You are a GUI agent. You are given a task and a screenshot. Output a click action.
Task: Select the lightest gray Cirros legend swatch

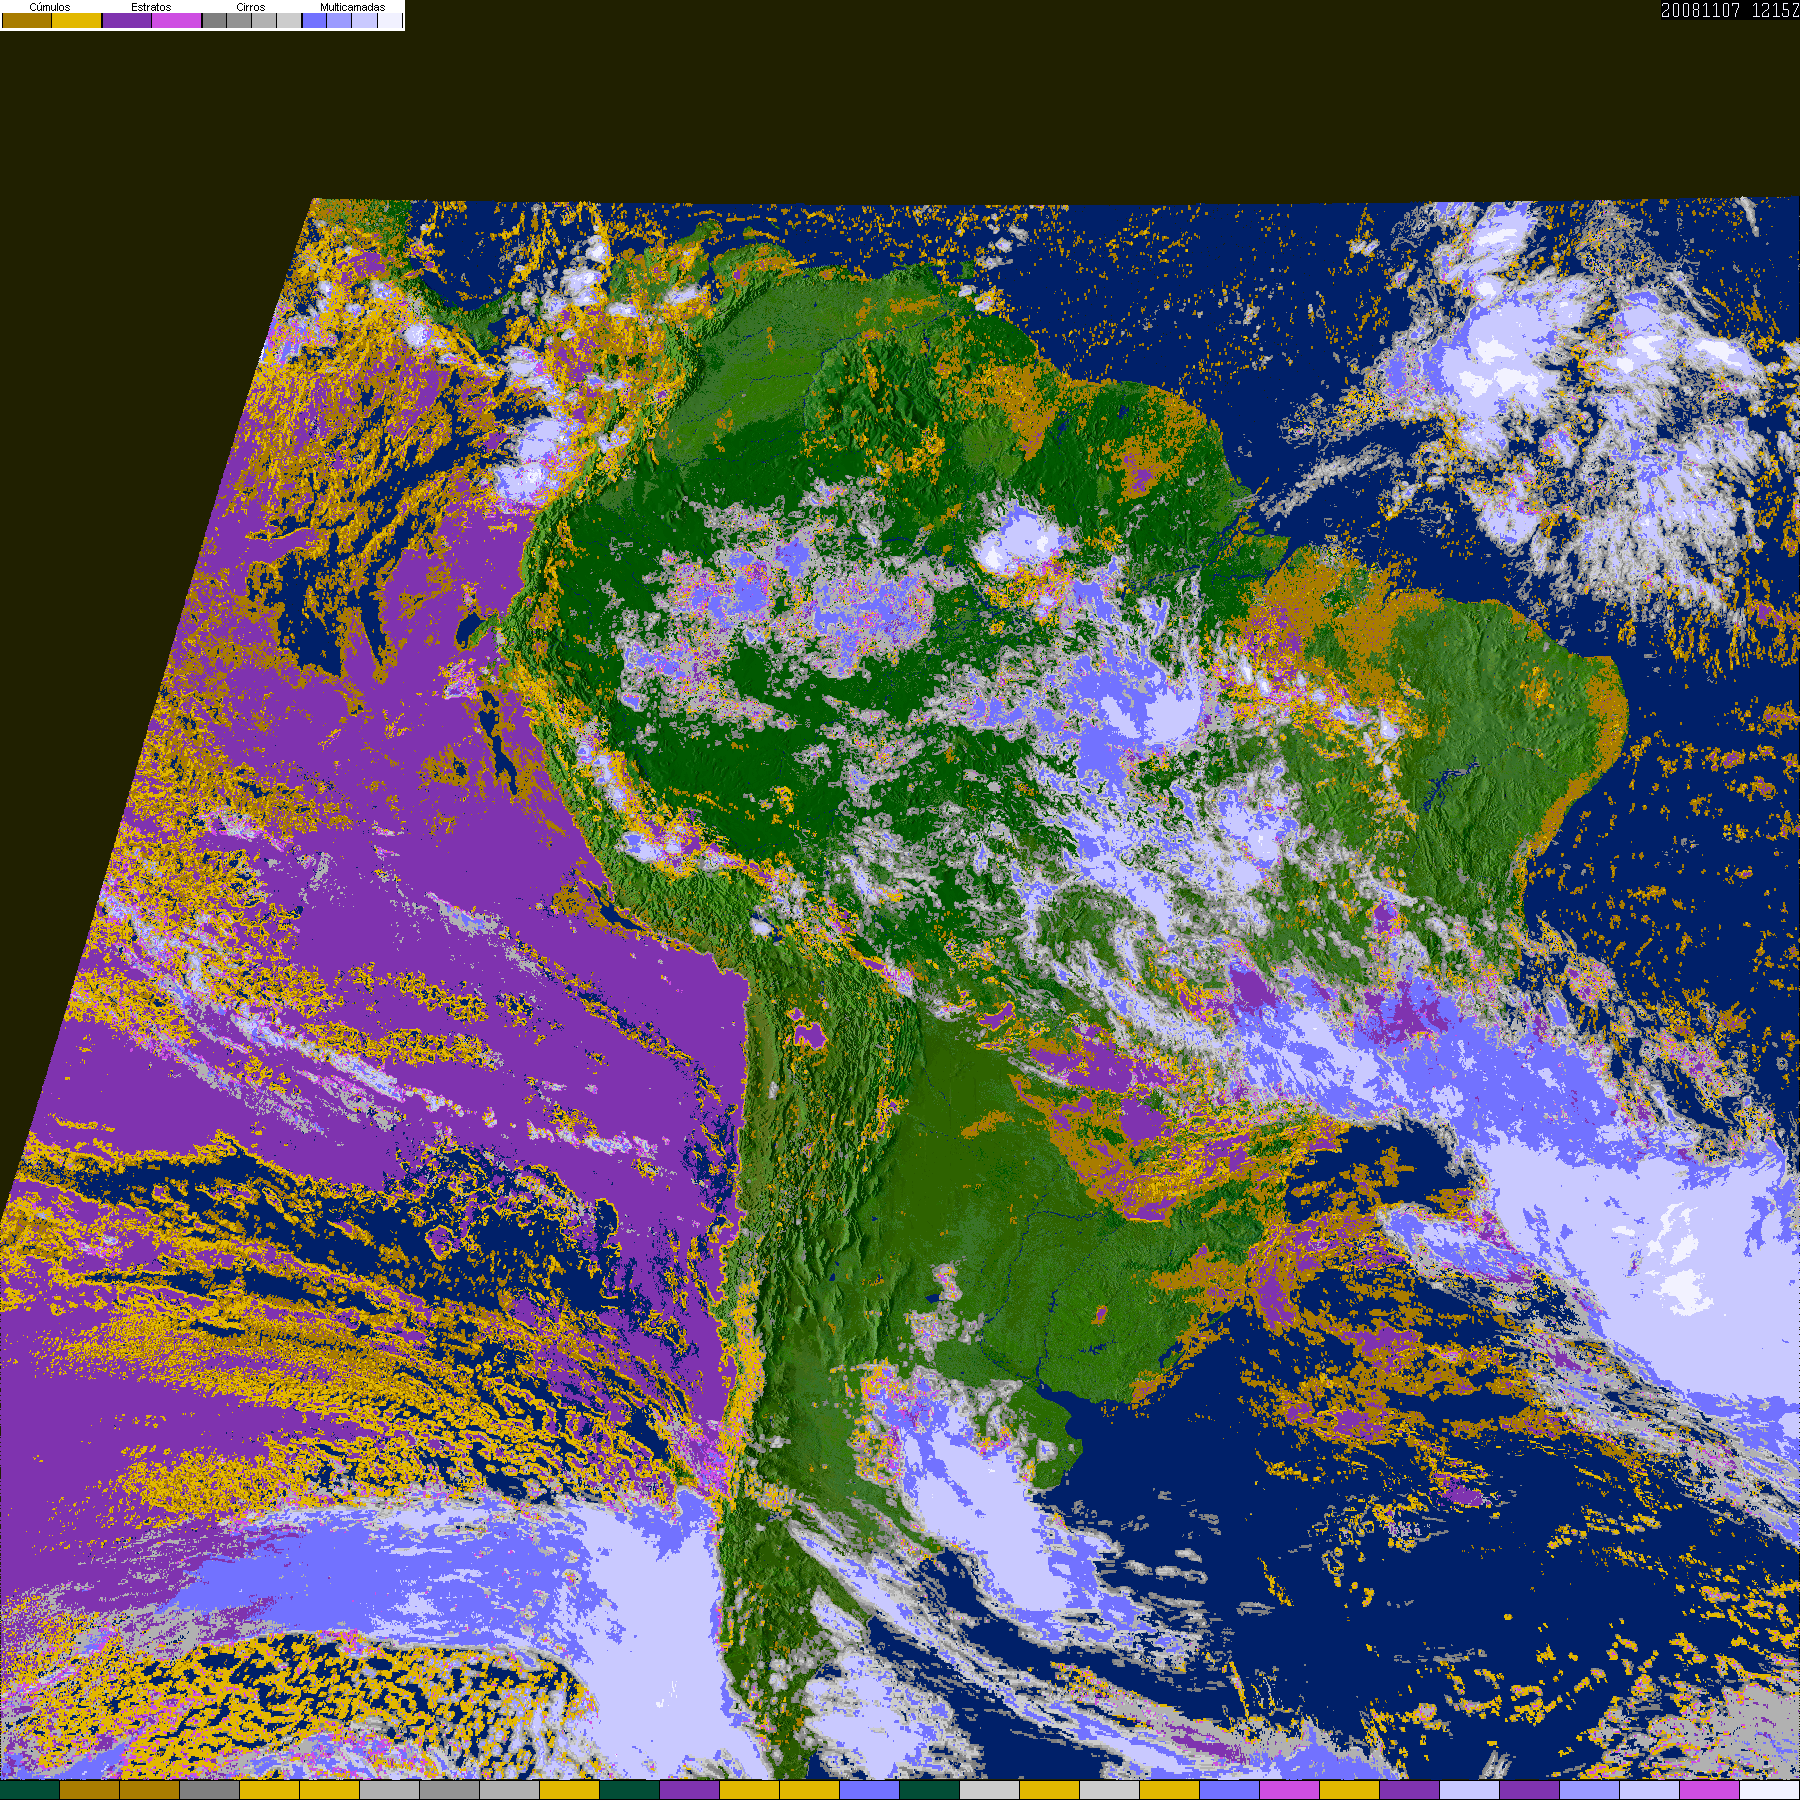tap(289, 20)
